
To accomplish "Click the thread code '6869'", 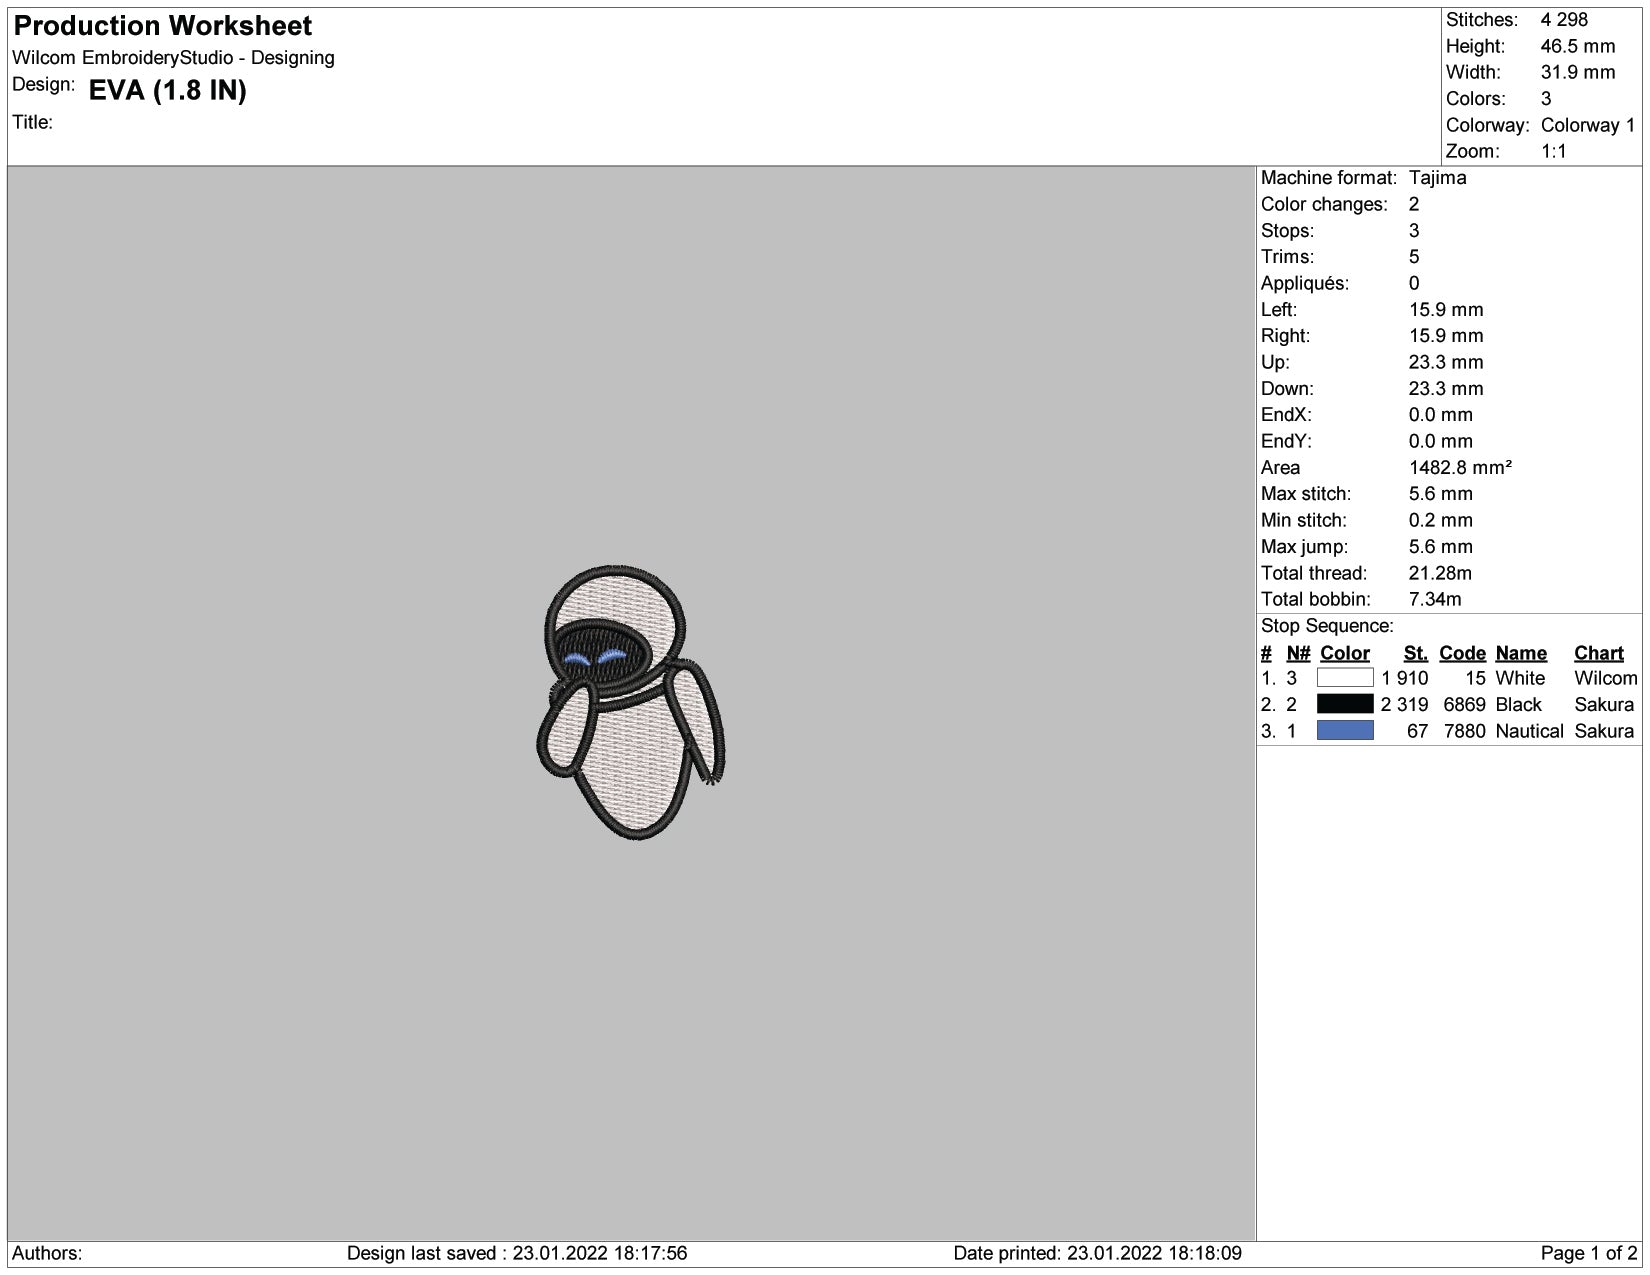I will pos(1465,704).
